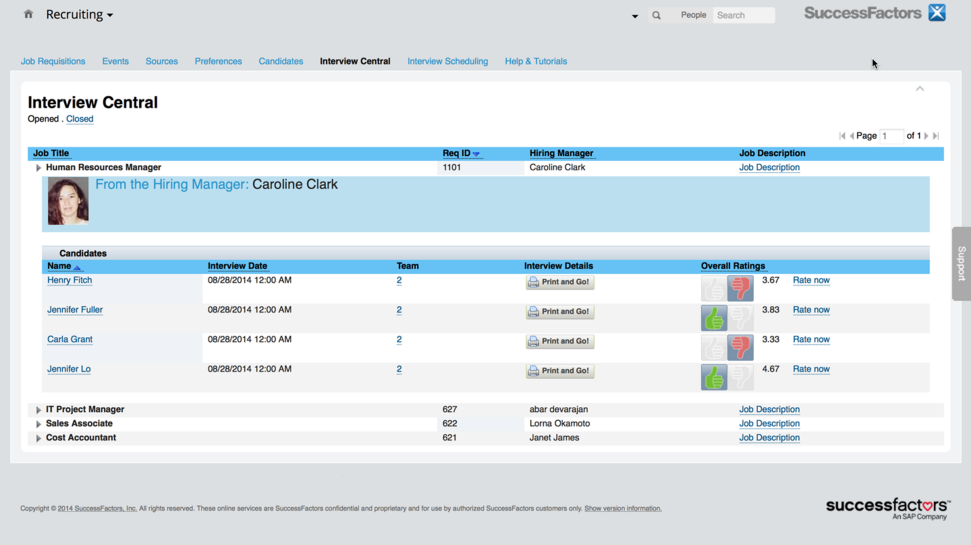
Task: Give Carla Grant a thumbs up
Action: (x=714, y=348)
